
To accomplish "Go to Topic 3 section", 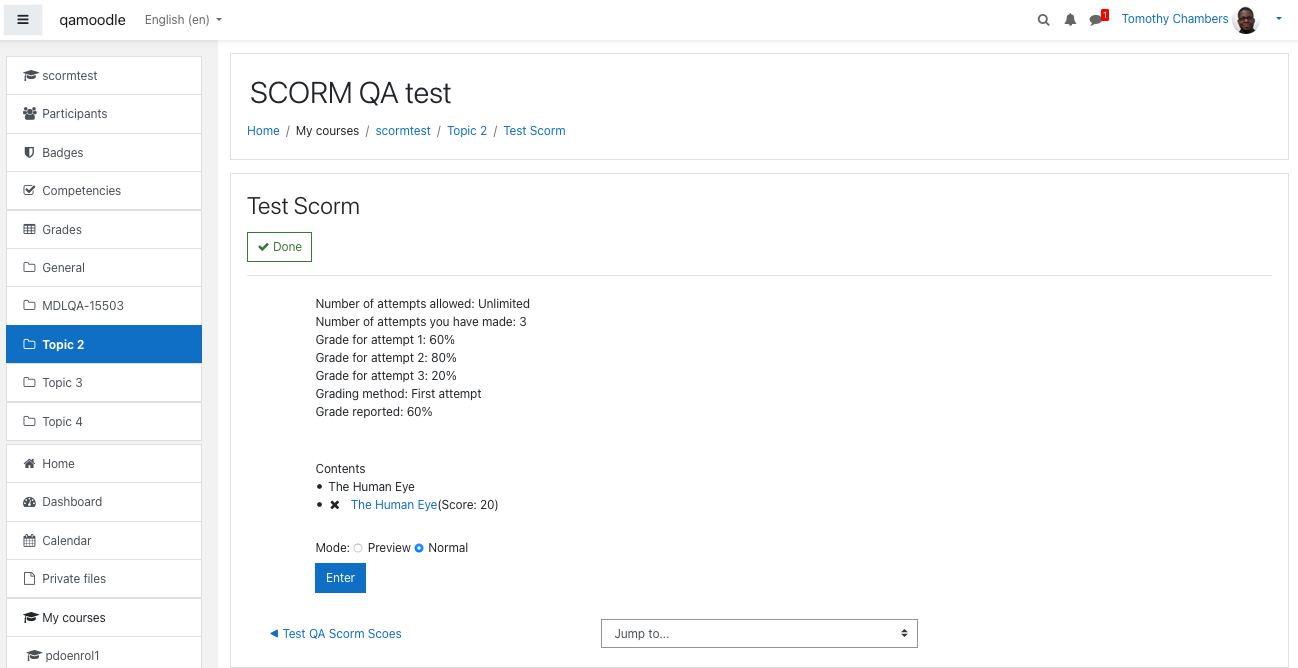I will click(104, 383).
